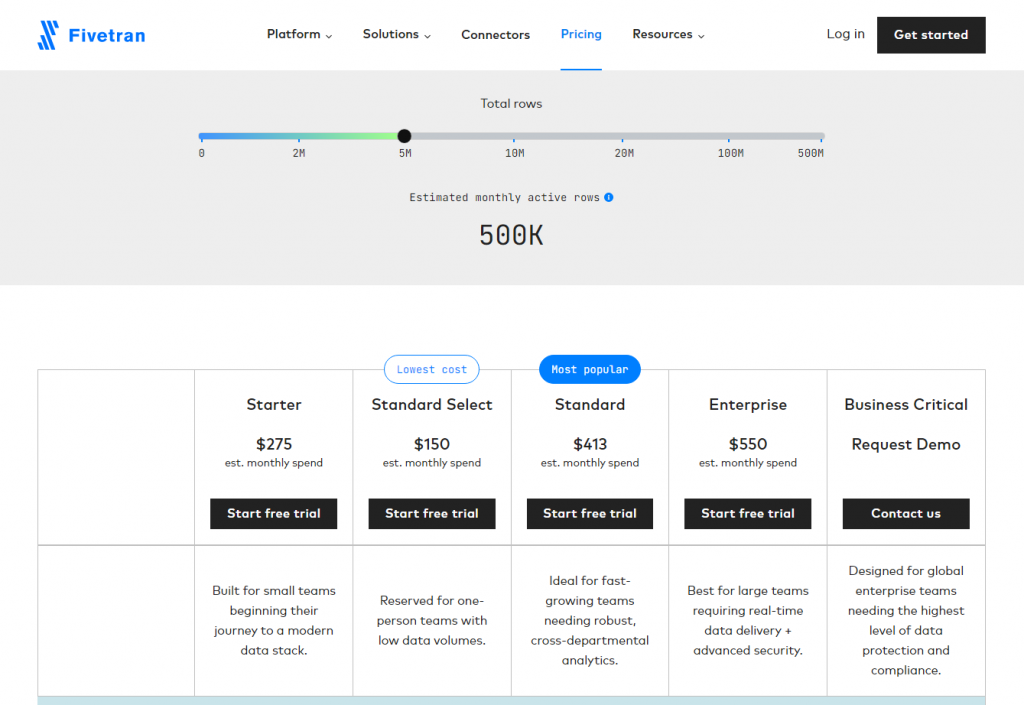This screenshot has width=1024, height=705.
Task: Click the Estimated monthly active rows label
Action: pos(504,197)
